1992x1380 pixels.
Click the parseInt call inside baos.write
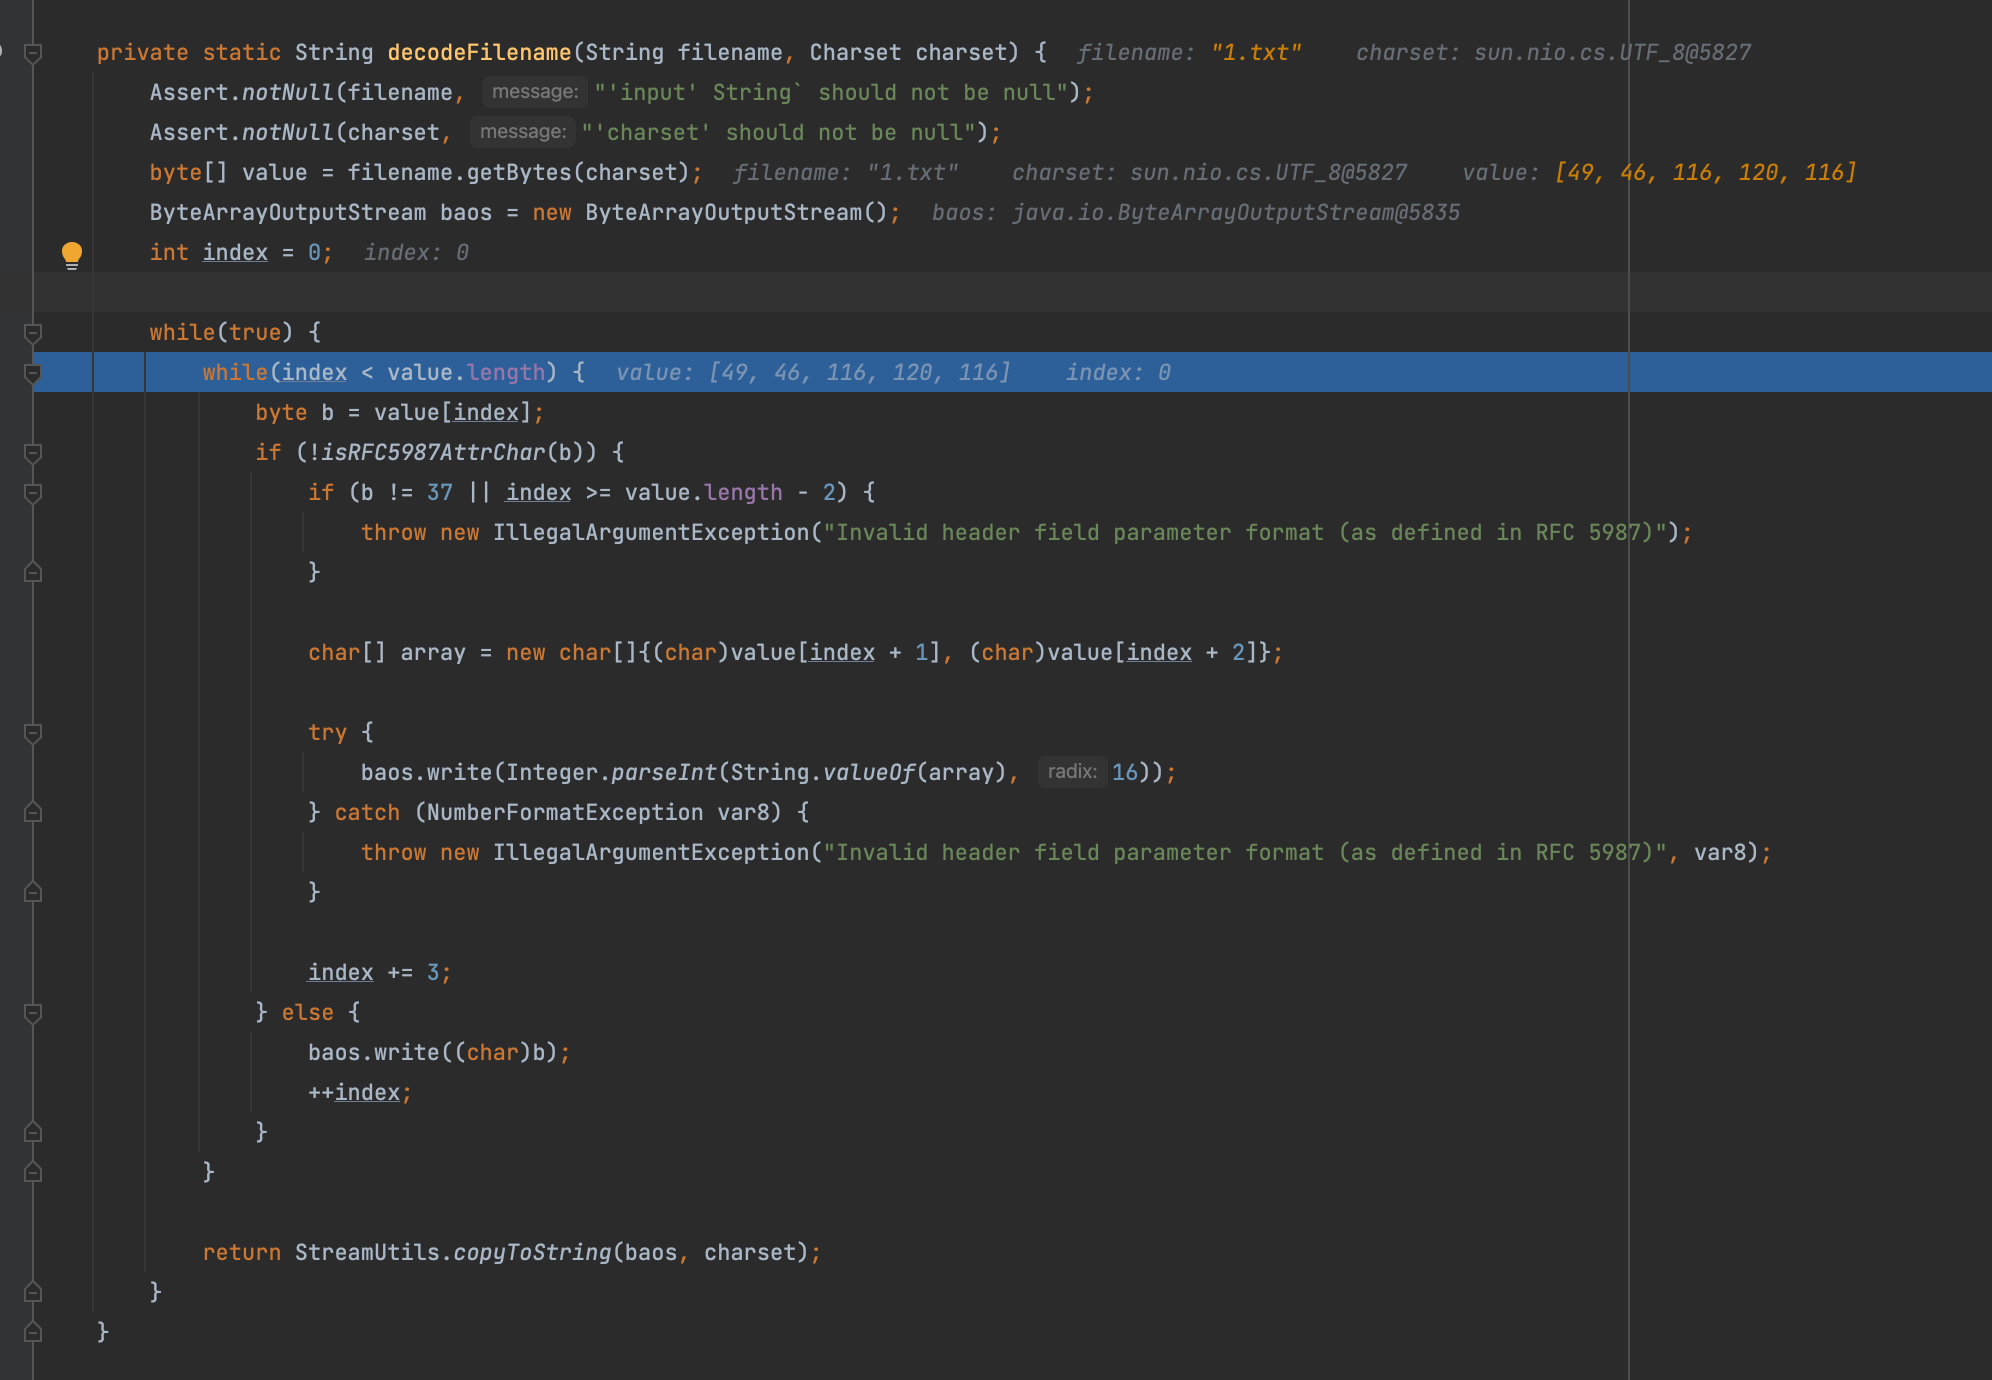pyautogui.click(x=663, y=773)
